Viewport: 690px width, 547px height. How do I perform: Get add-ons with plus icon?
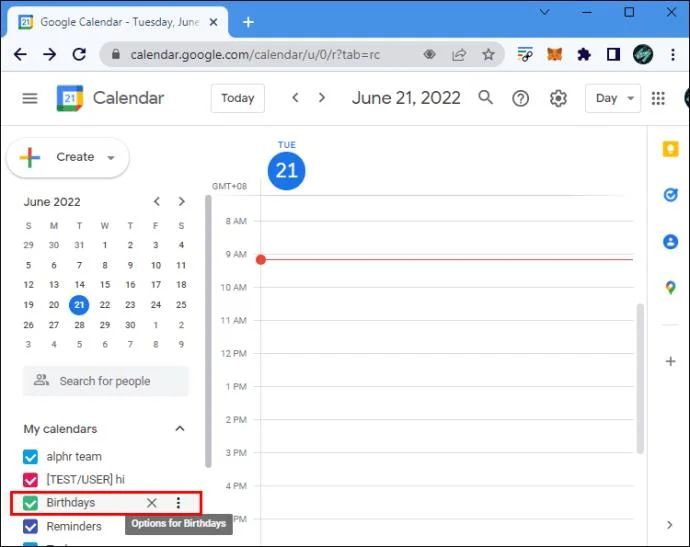(x=670, y=361)
